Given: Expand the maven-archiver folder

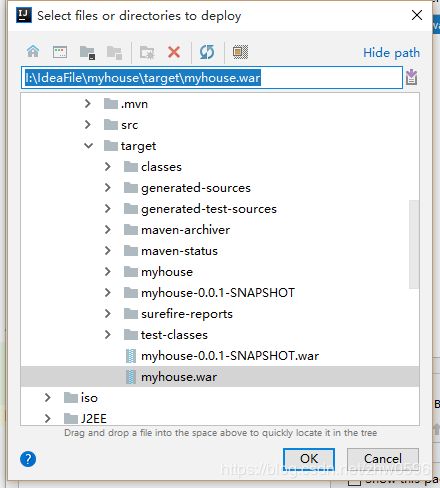Looking at the screenshot, I should point(108,230).
